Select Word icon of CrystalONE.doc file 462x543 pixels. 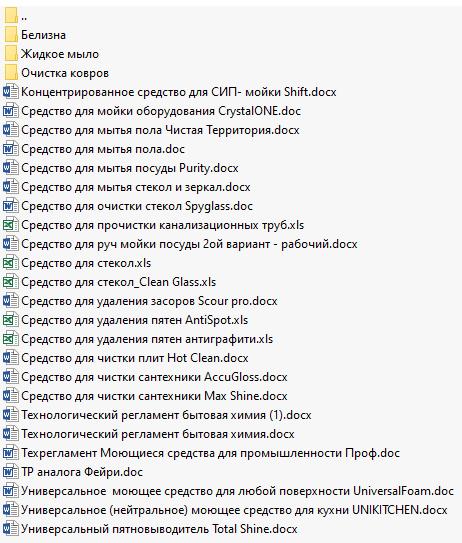pos(10,111)
